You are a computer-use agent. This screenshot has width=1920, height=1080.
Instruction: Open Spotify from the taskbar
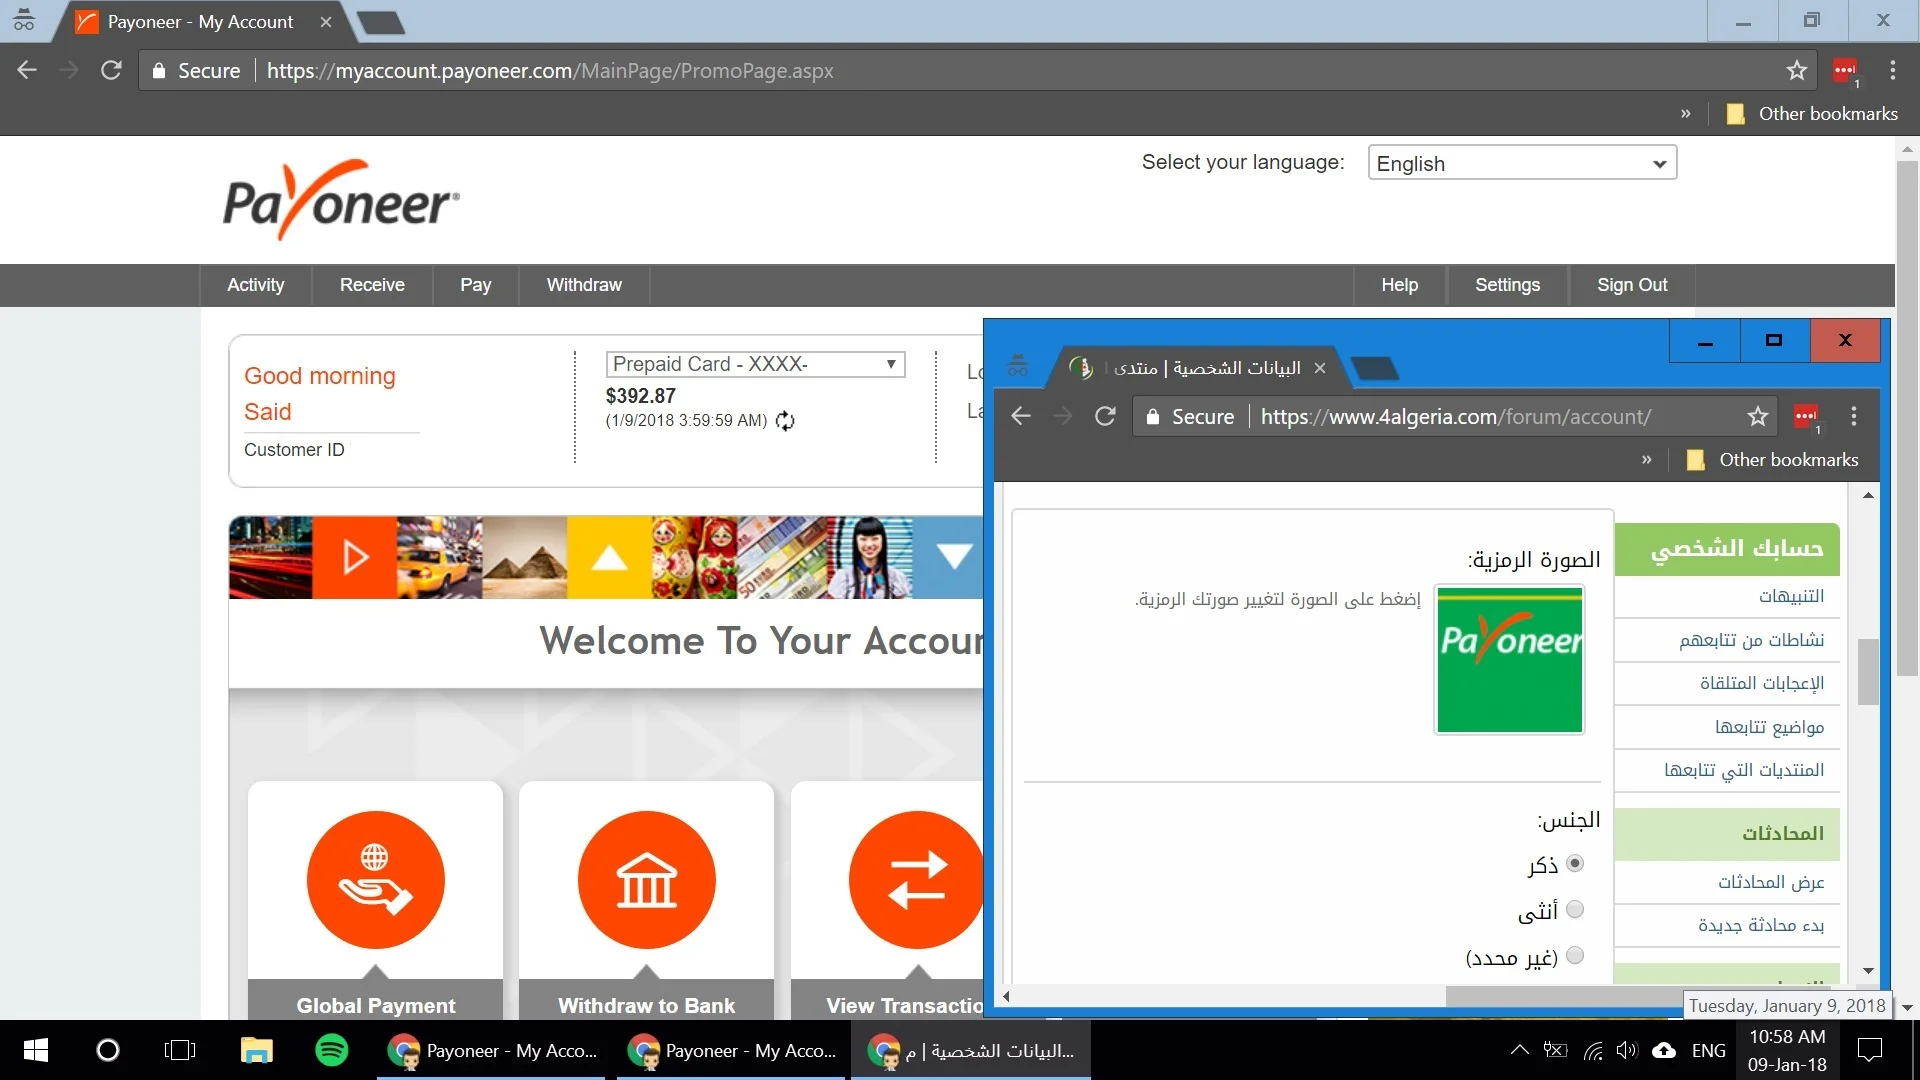tap(331, 1050)
